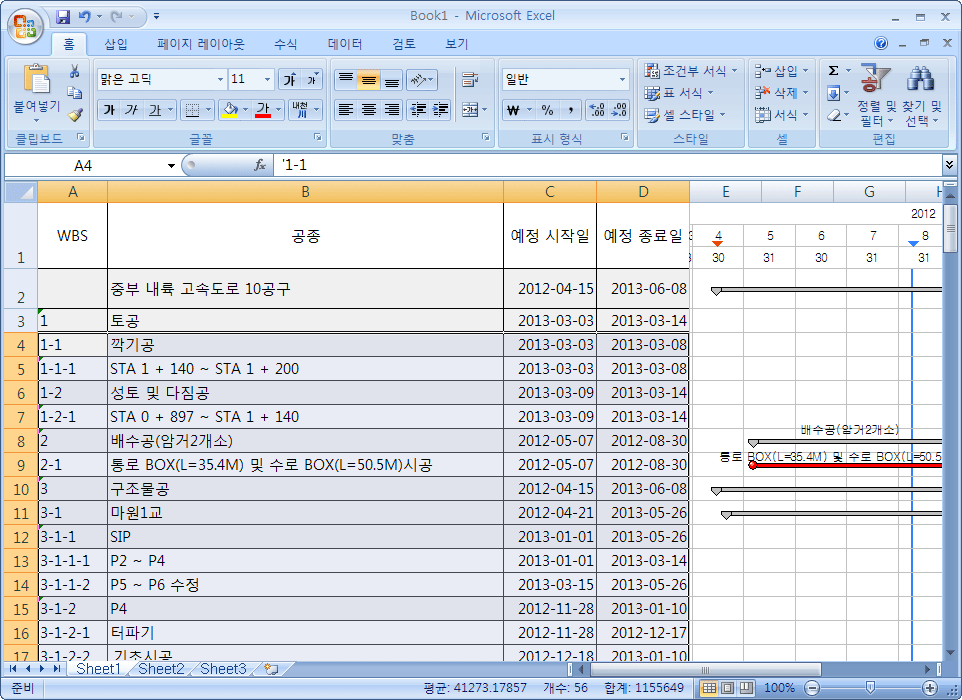This screenshot has width=962, height=700.
Task: Click the Save icon in quick access toolbar
Action: click(63, 17)
